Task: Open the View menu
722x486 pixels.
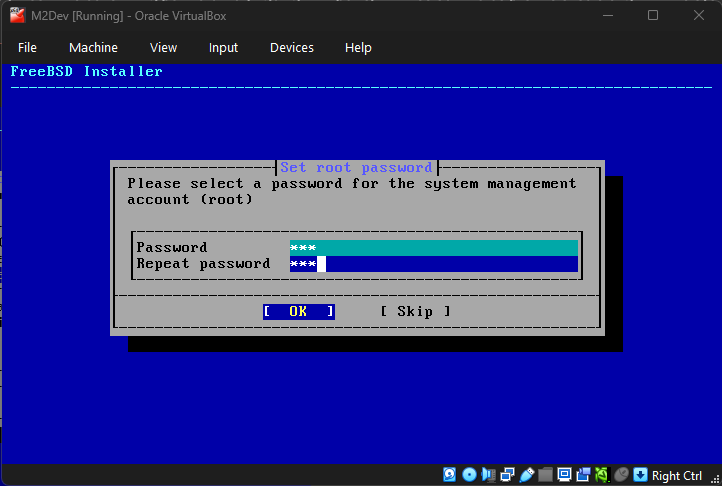Action: pos(163,47)
